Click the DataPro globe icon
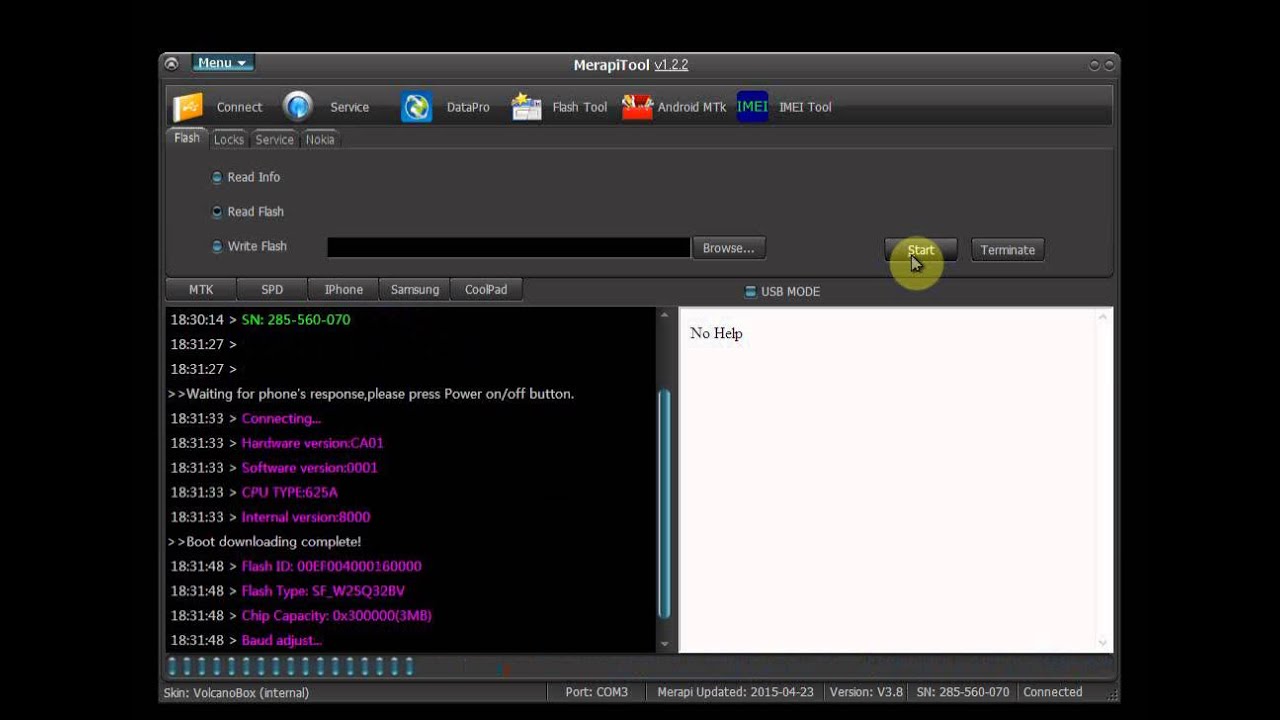This screenshot has width=1280, height=720. tap(416, 107)
